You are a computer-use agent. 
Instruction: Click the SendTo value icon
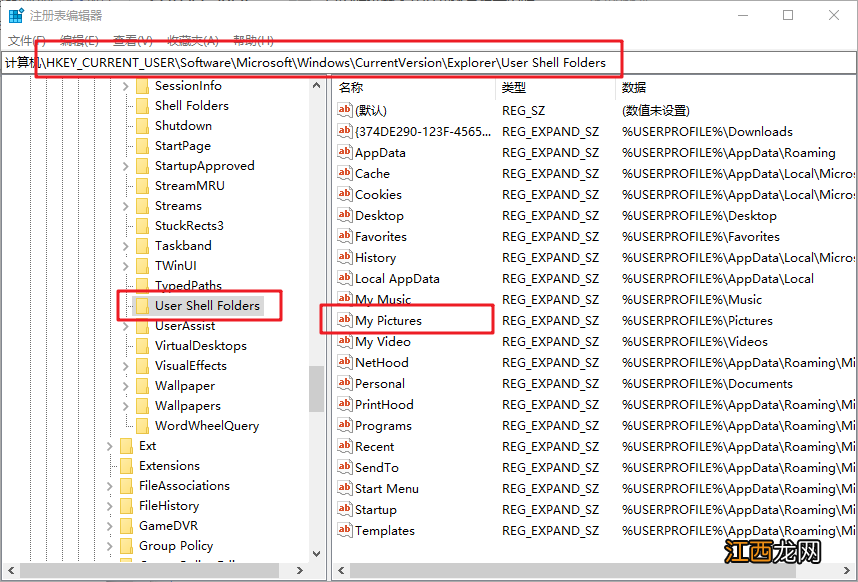pos(344,467)
